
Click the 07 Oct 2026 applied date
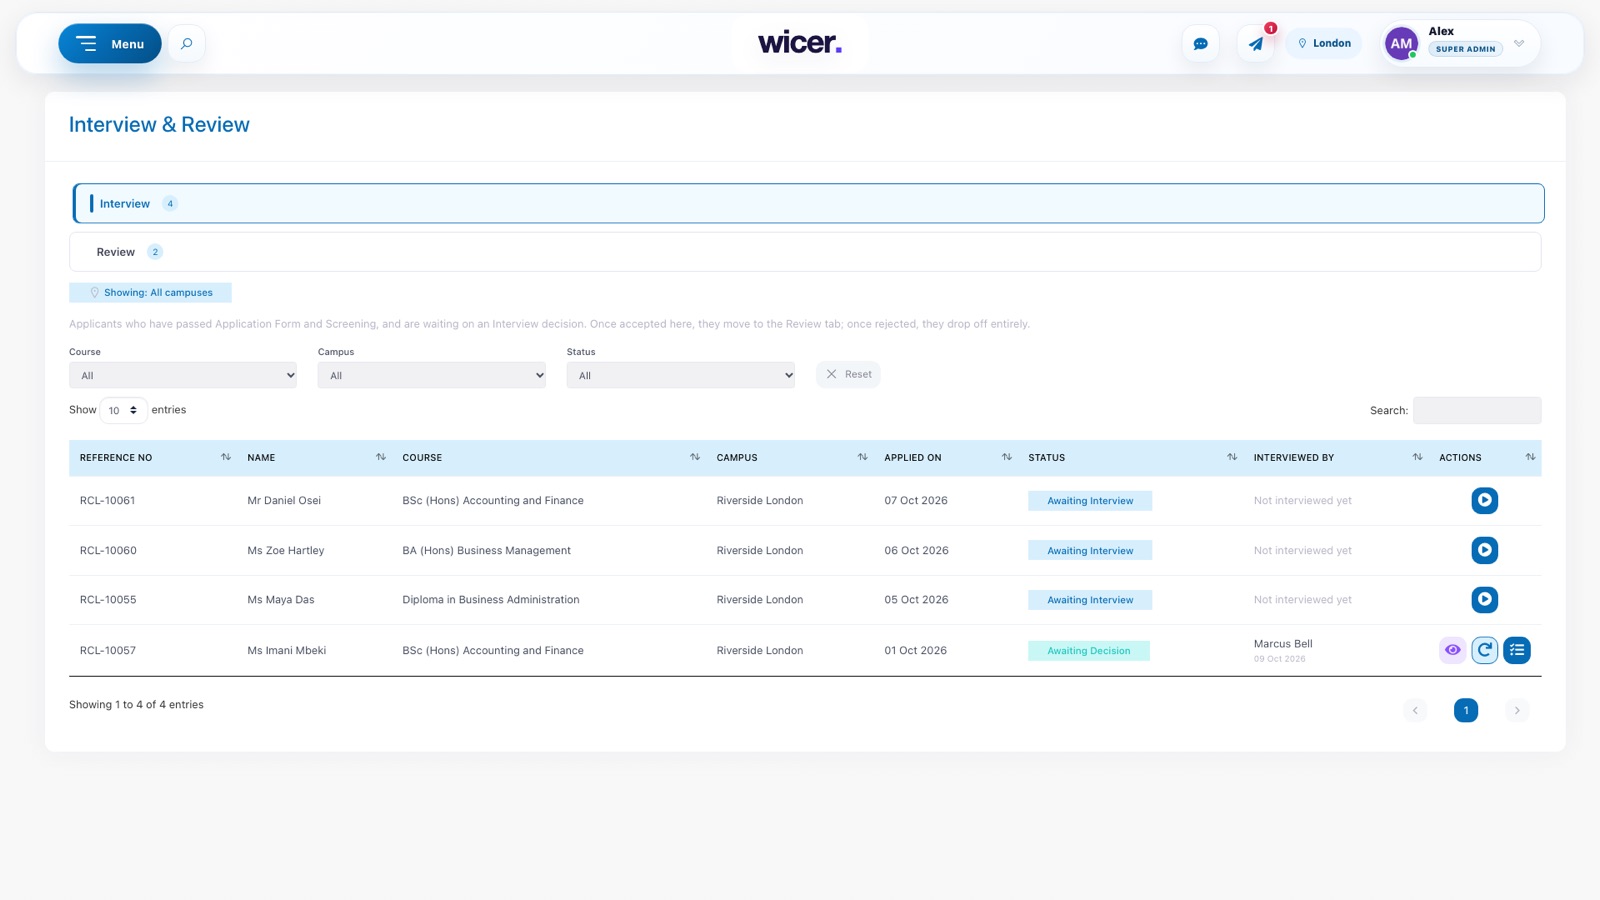[x=916, y=501]
